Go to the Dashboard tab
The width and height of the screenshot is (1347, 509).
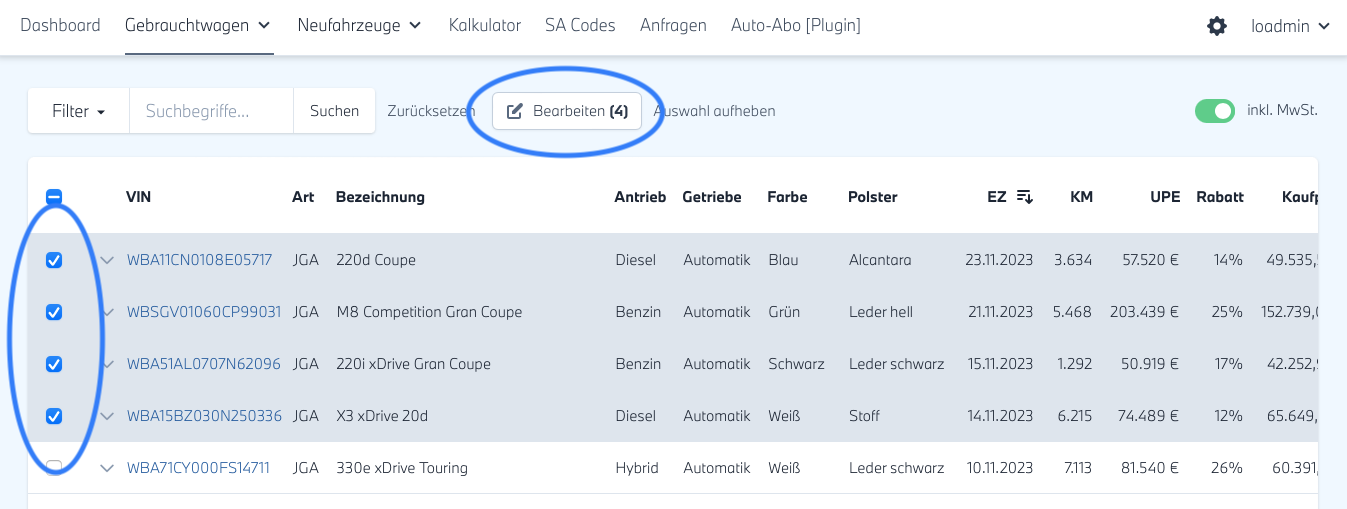pyautogui.click(x=60, y=26)
